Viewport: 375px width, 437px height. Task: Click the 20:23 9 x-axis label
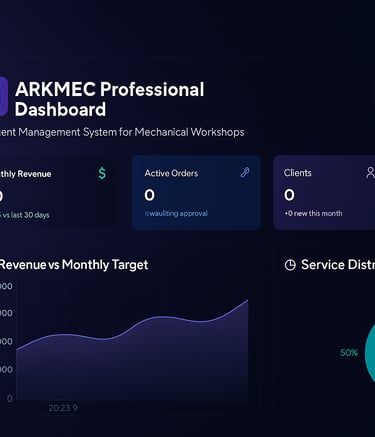[x=63, y=408]
